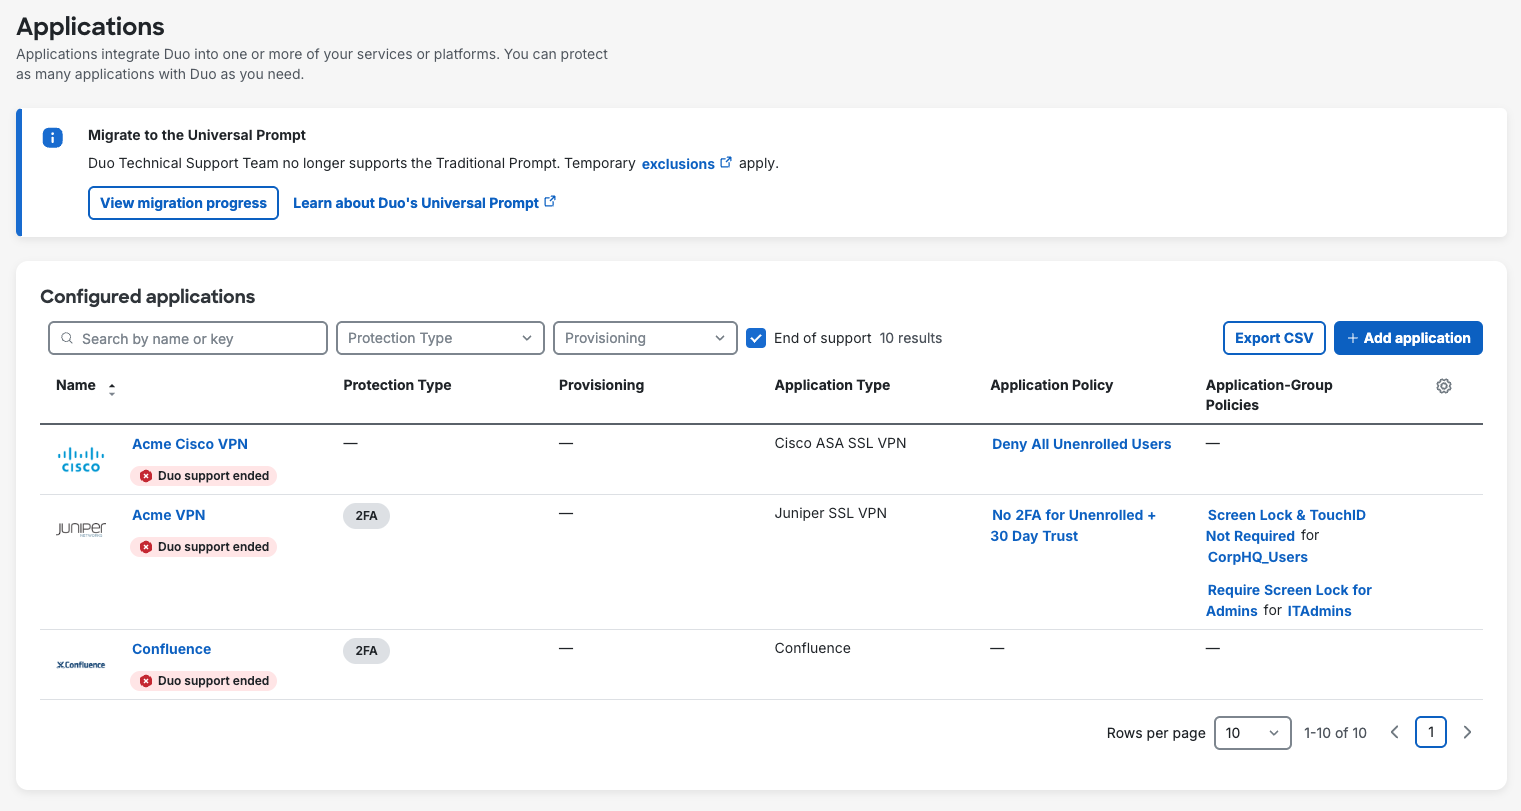This screenshot has width=1521, height=811.
Task: Click the Confluence logo icon
Action: pyautogui.click(x=81, y=664)
